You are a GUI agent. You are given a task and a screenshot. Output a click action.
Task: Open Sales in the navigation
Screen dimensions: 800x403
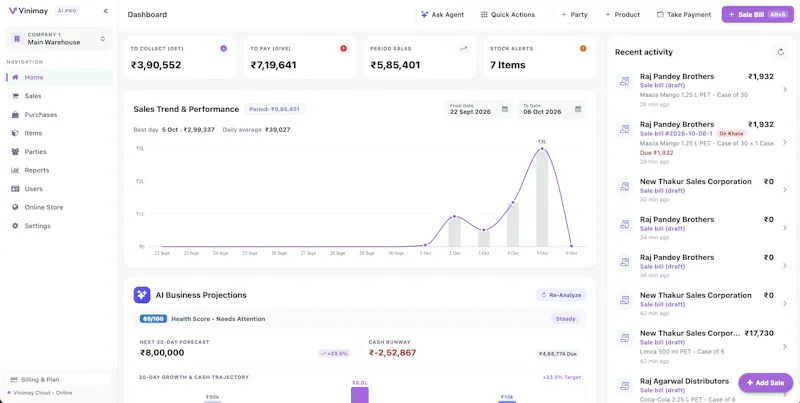click(59, 96)
